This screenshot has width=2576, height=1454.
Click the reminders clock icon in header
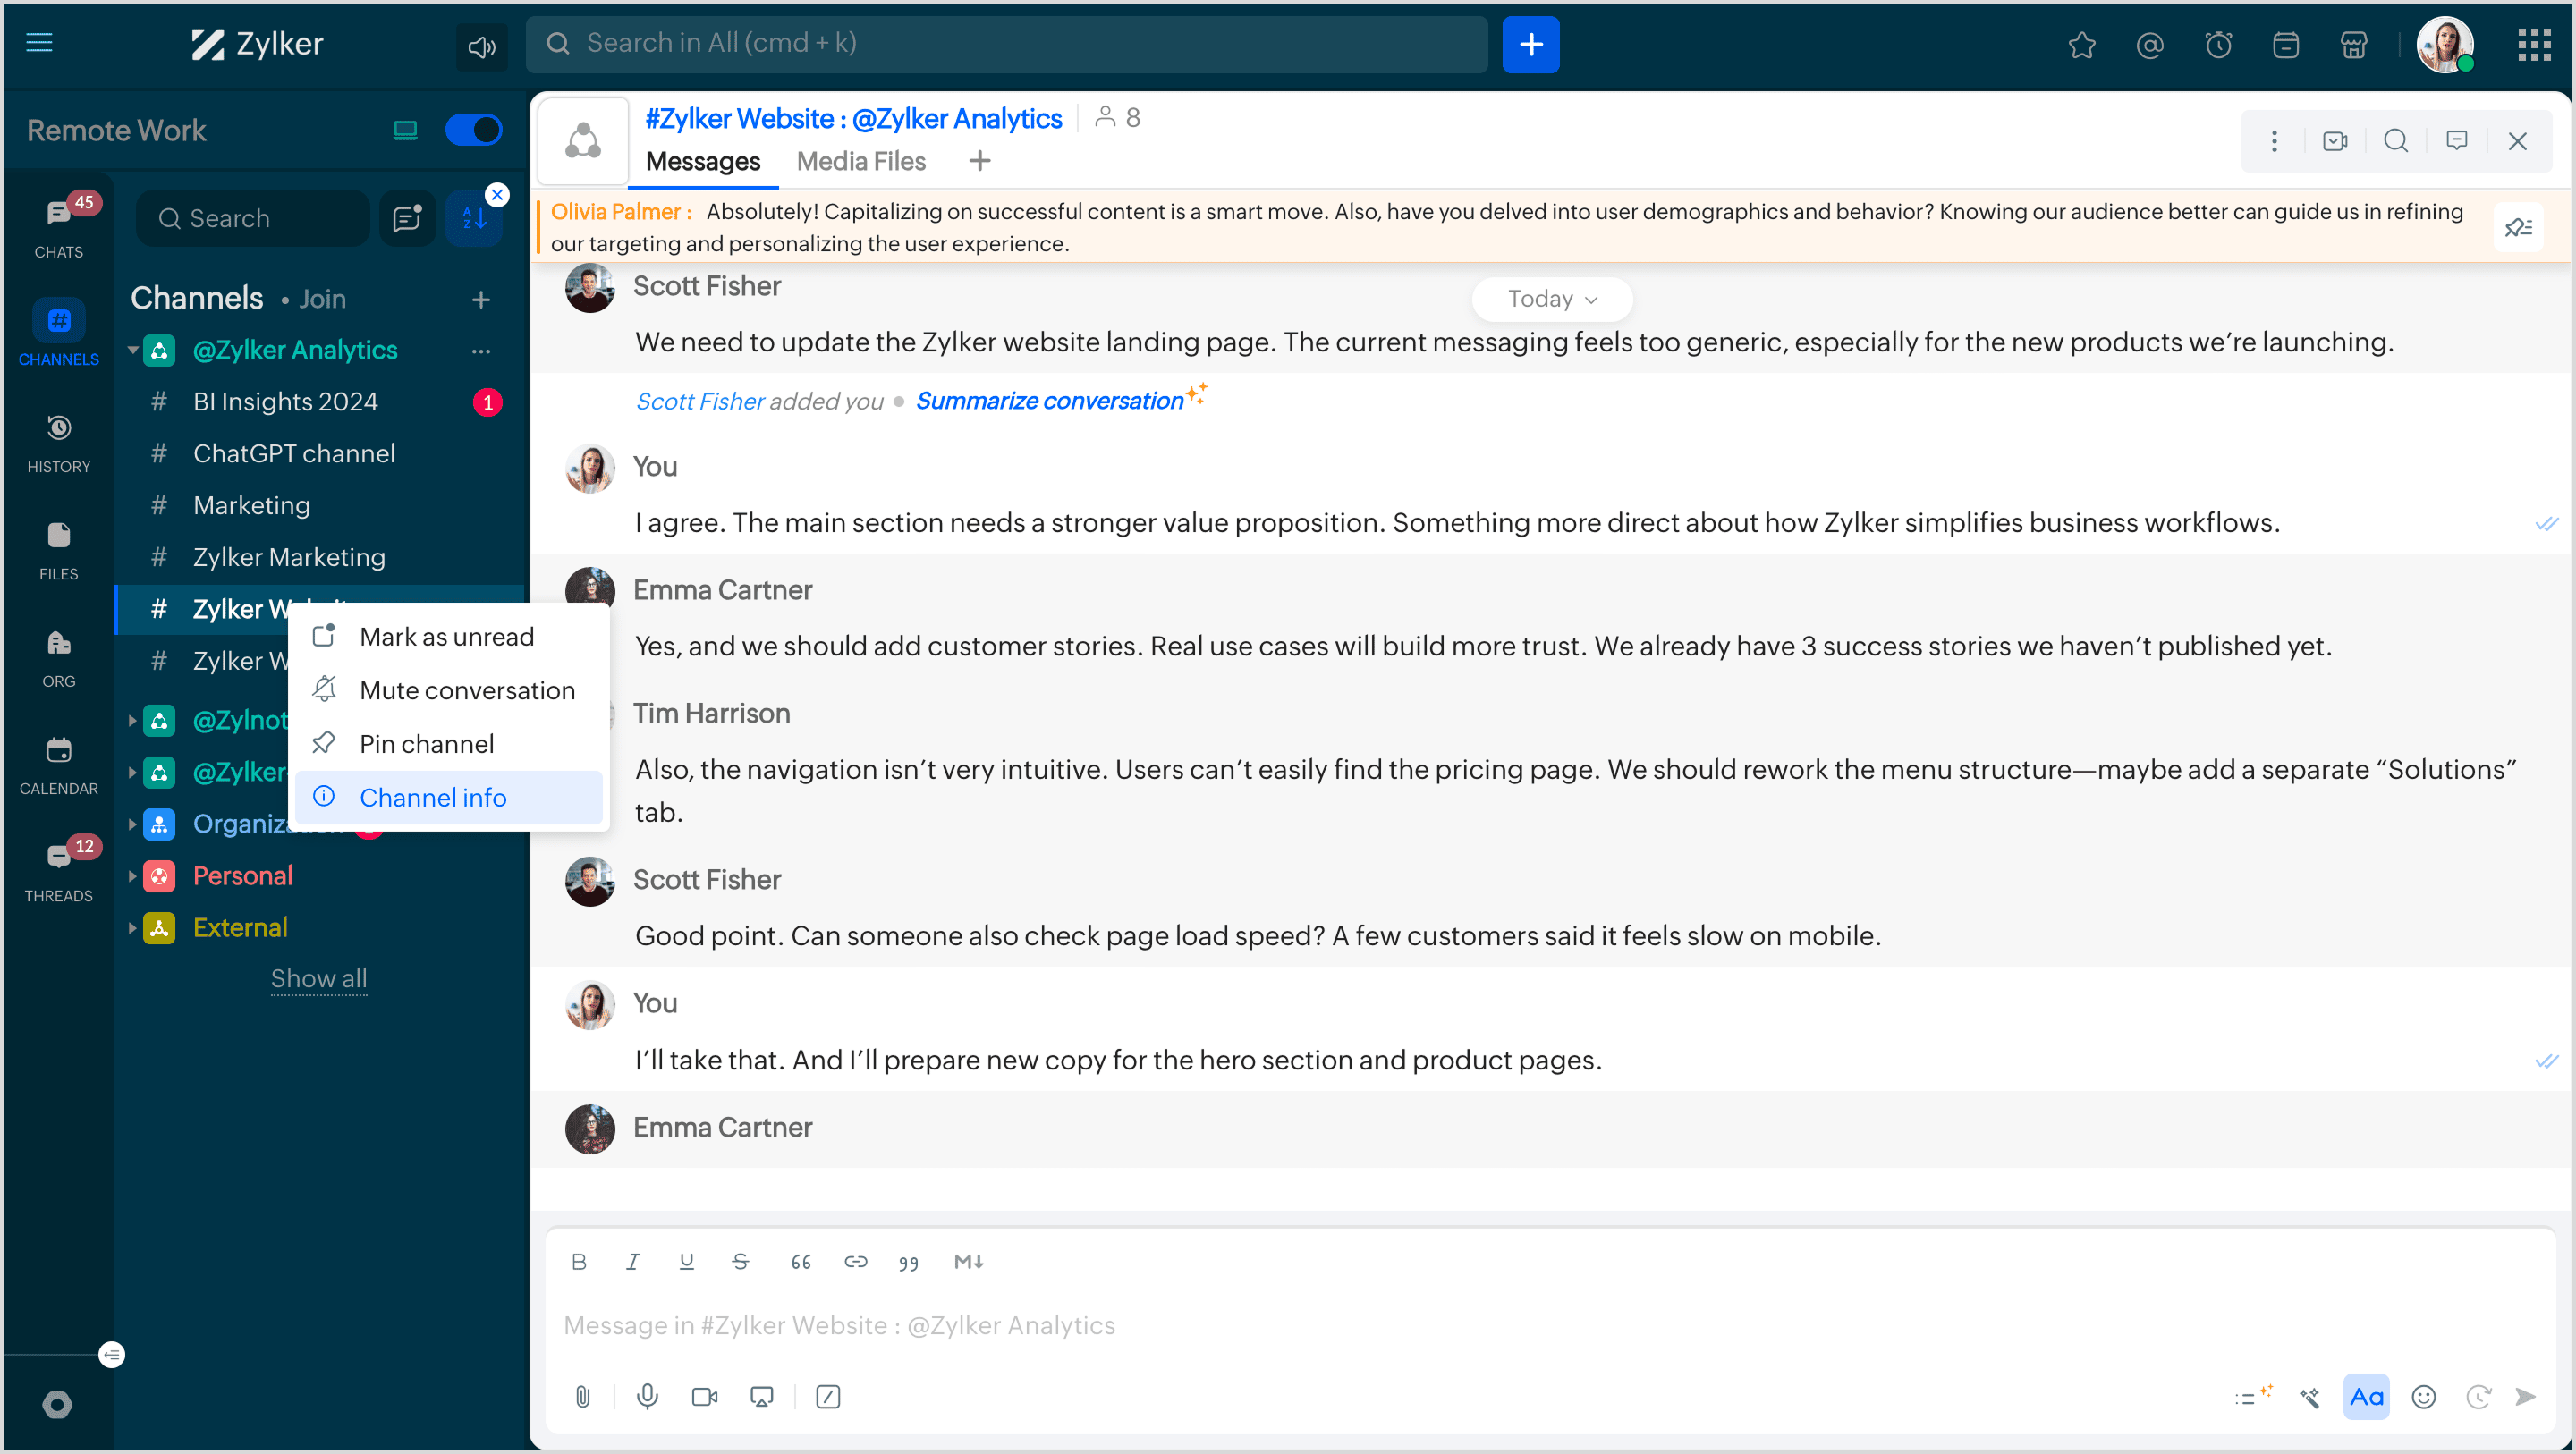2218,45
